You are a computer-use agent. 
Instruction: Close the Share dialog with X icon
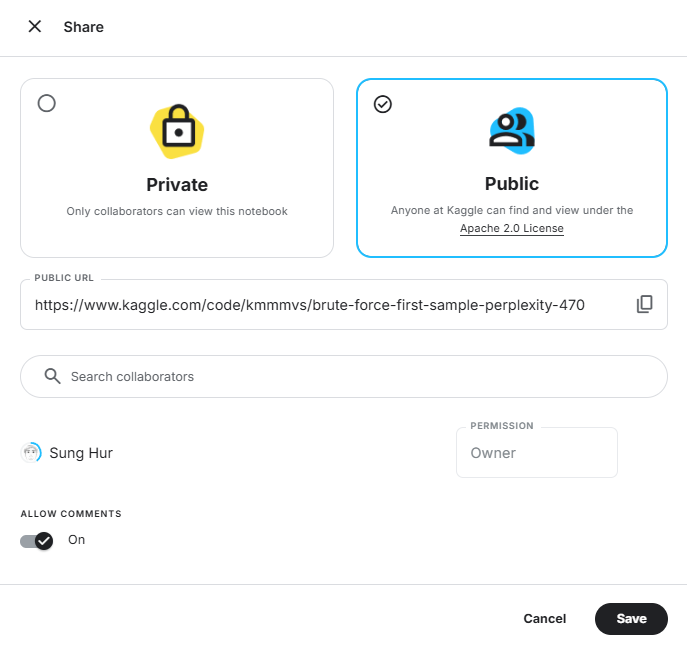(35, 27)
